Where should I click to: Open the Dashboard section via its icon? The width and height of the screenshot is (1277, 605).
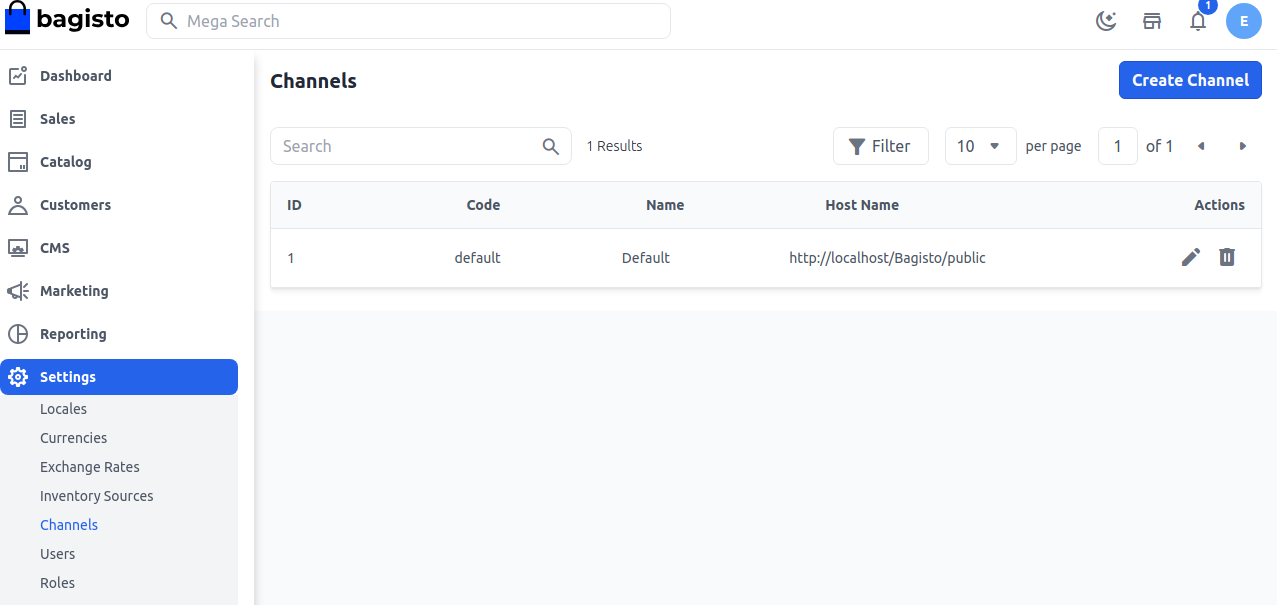(x=17, y=75)
